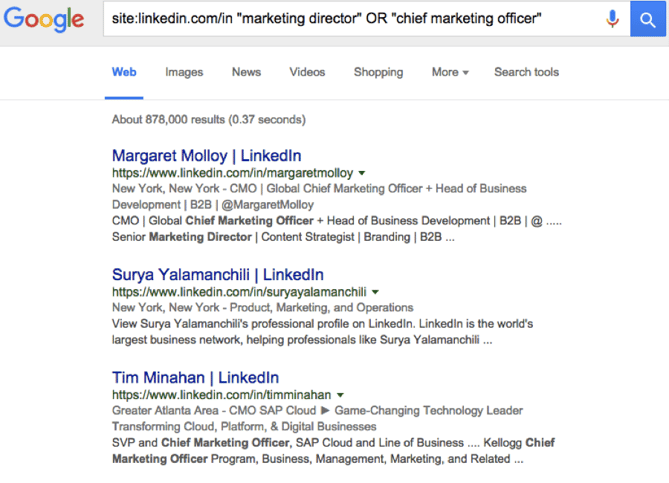Viewport: 669px width, 483px height.
Task: Open Search tools options
Action: click(x=526, y=72)
